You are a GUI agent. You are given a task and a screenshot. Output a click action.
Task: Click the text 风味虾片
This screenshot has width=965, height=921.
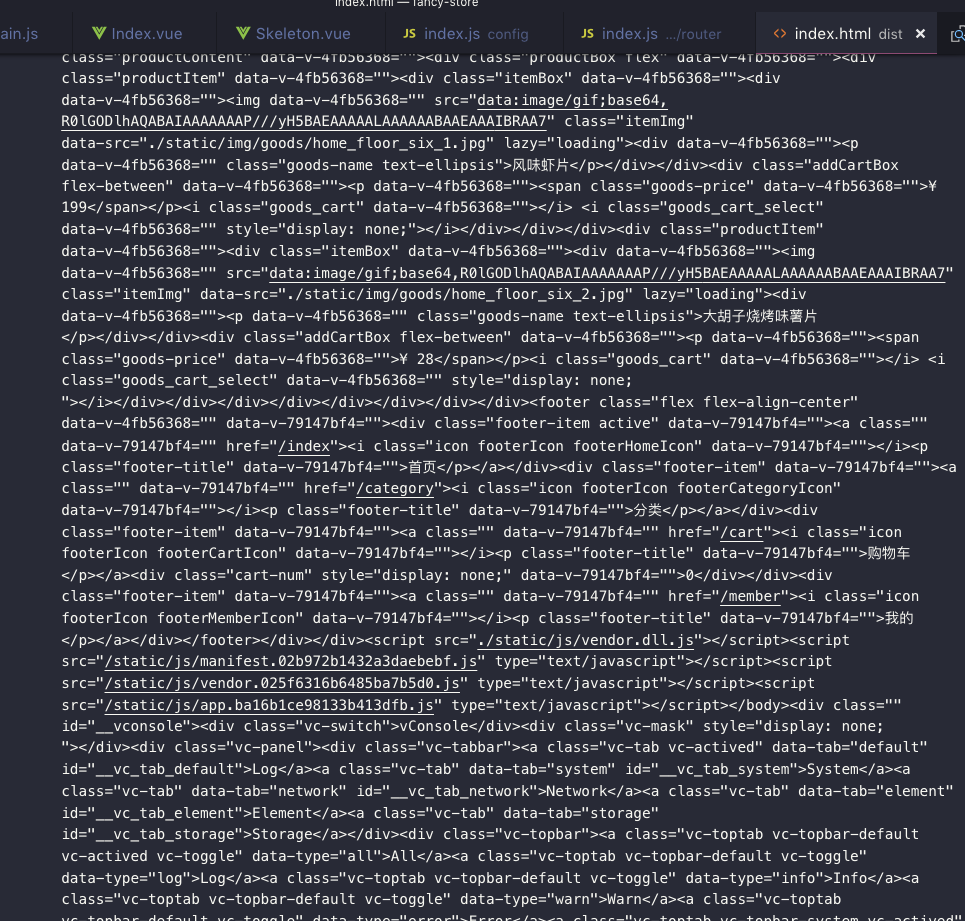pos(540,165)
